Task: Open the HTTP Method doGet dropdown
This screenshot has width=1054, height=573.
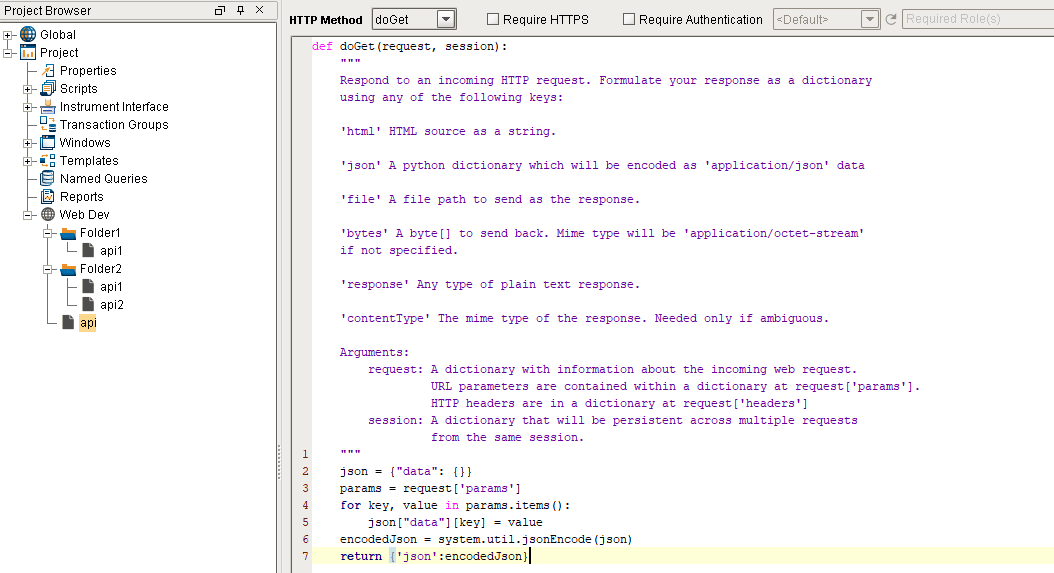Action: (x=446, y=20)
